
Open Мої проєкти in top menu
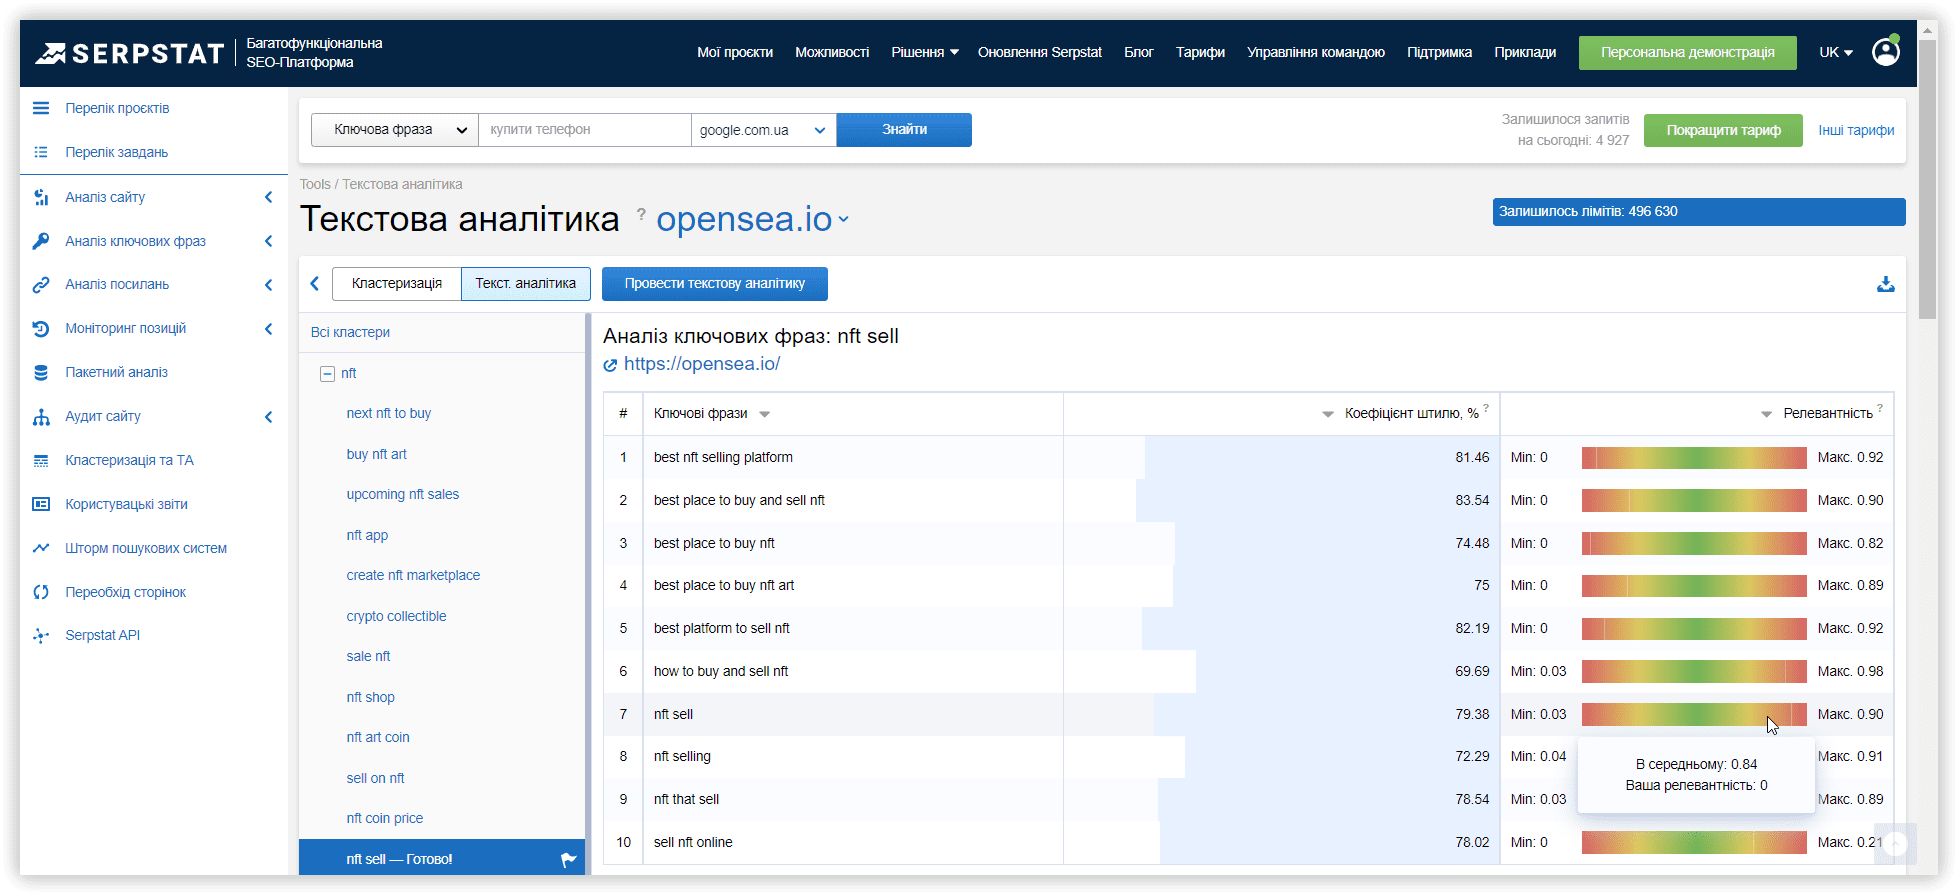click(x=735, y=52)
